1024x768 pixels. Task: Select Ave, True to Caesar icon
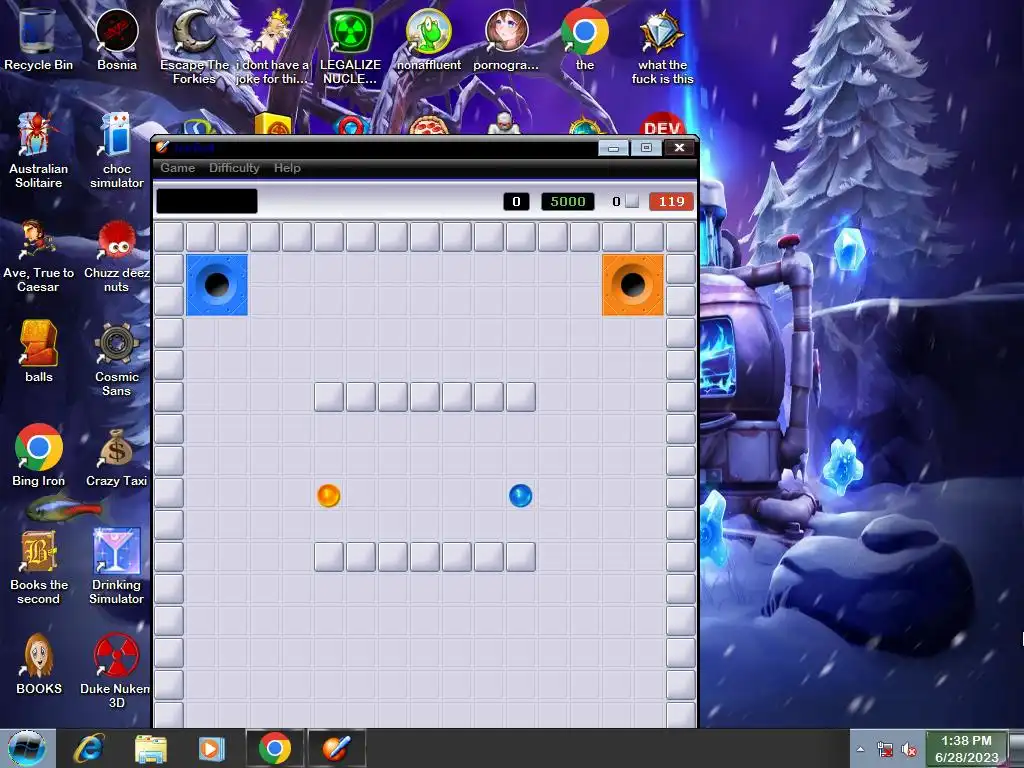point(39,255)
